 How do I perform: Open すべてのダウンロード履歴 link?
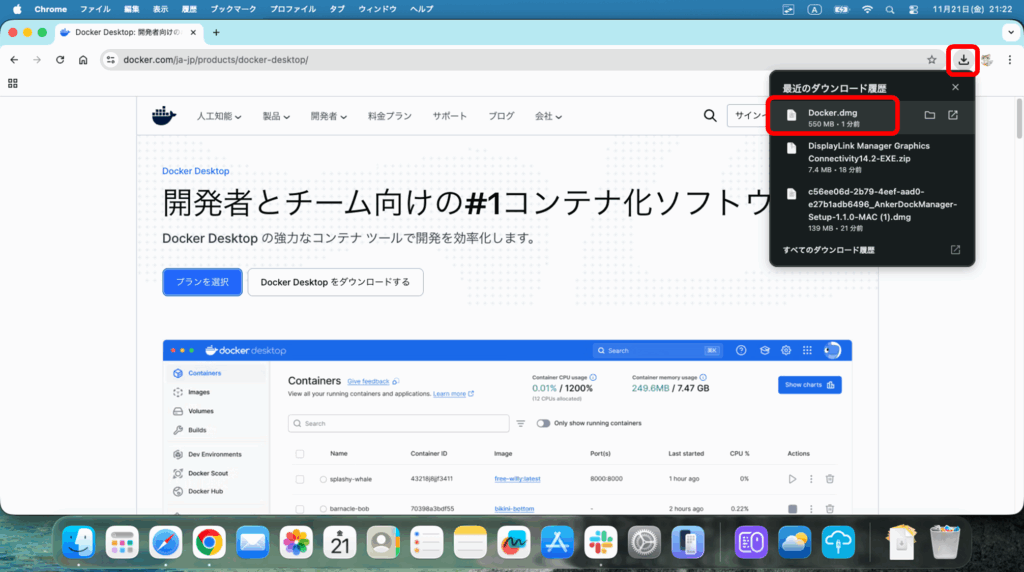(x=829, y=250)
